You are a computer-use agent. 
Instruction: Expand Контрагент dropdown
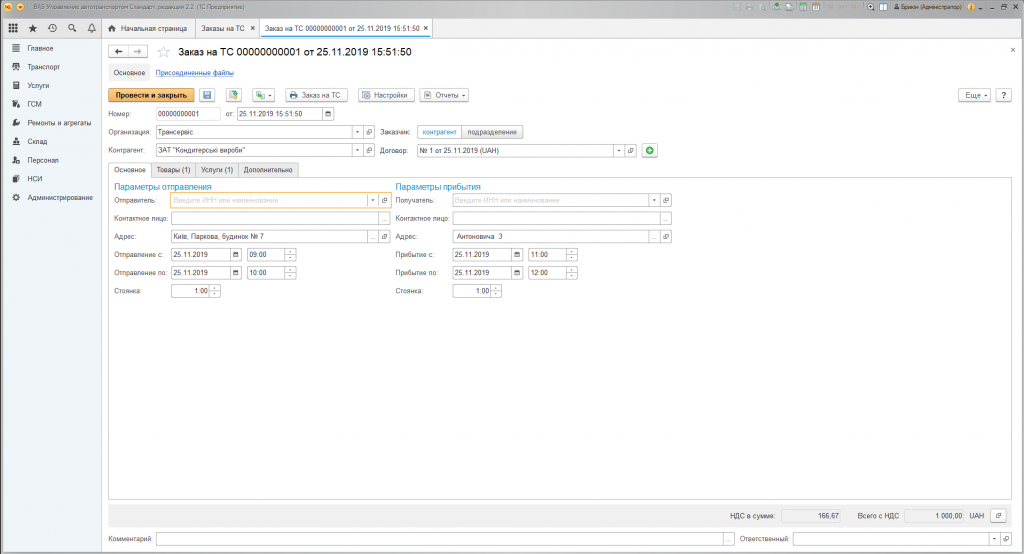(x=357, y=150)
